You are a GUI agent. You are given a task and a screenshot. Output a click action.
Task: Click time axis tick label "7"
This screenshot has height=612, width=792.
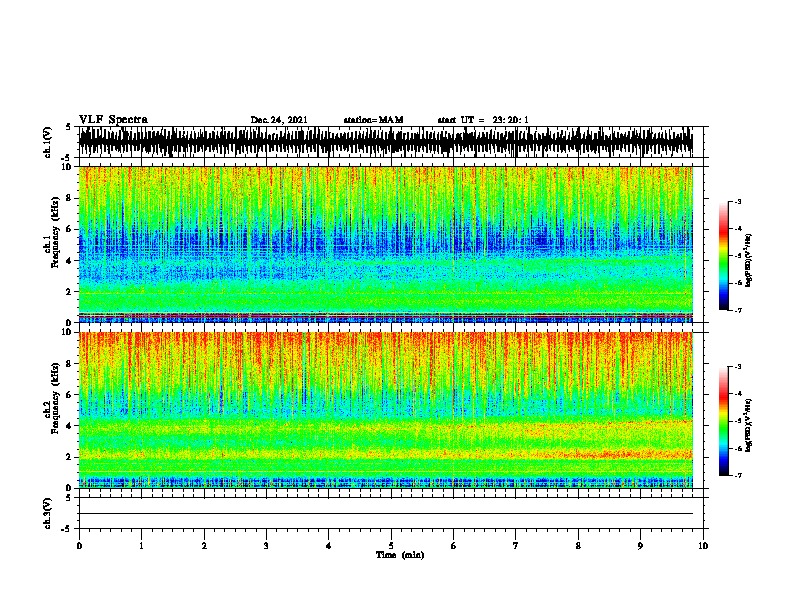click(516, 546)
